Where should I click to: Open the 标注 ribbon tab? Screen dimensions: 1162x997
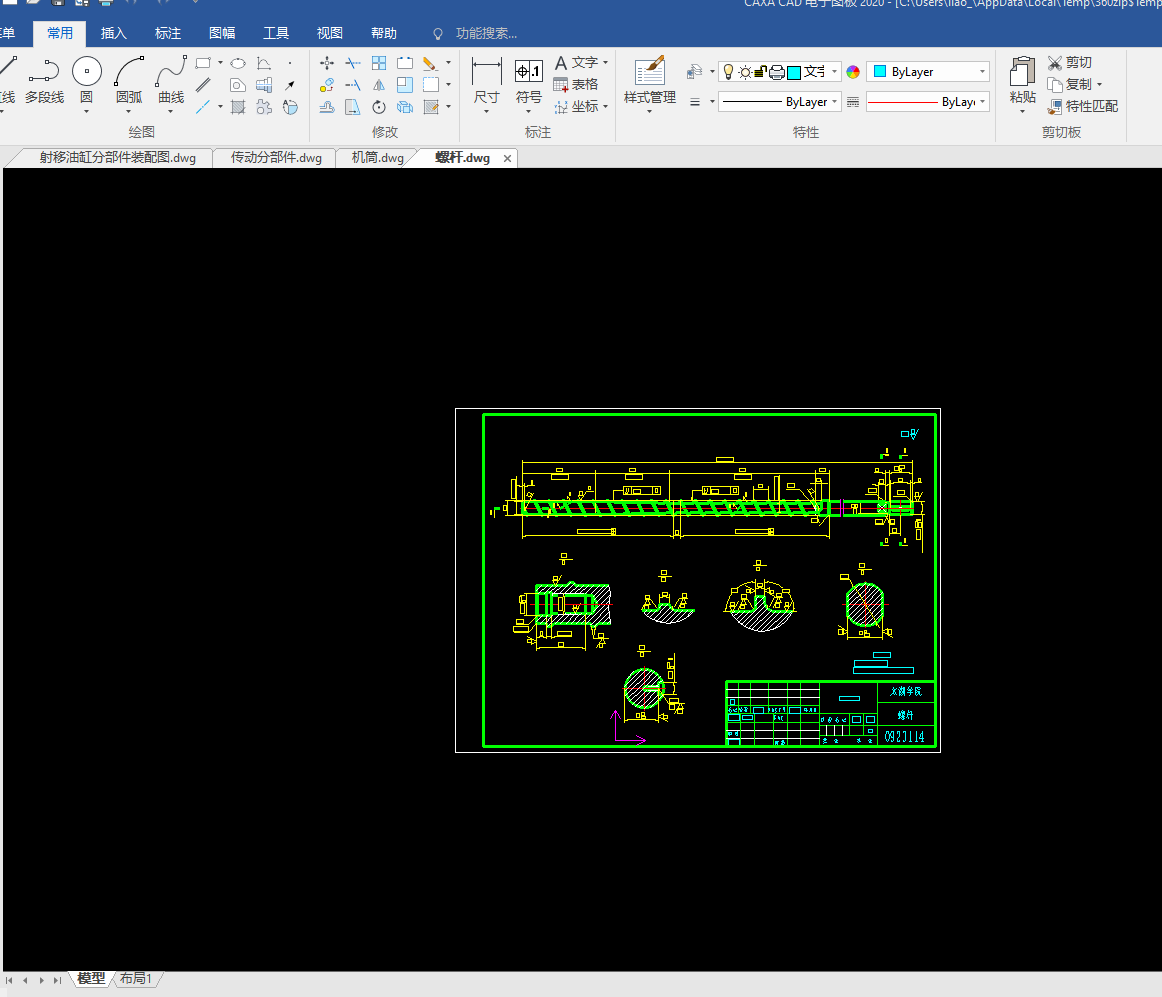167,33
